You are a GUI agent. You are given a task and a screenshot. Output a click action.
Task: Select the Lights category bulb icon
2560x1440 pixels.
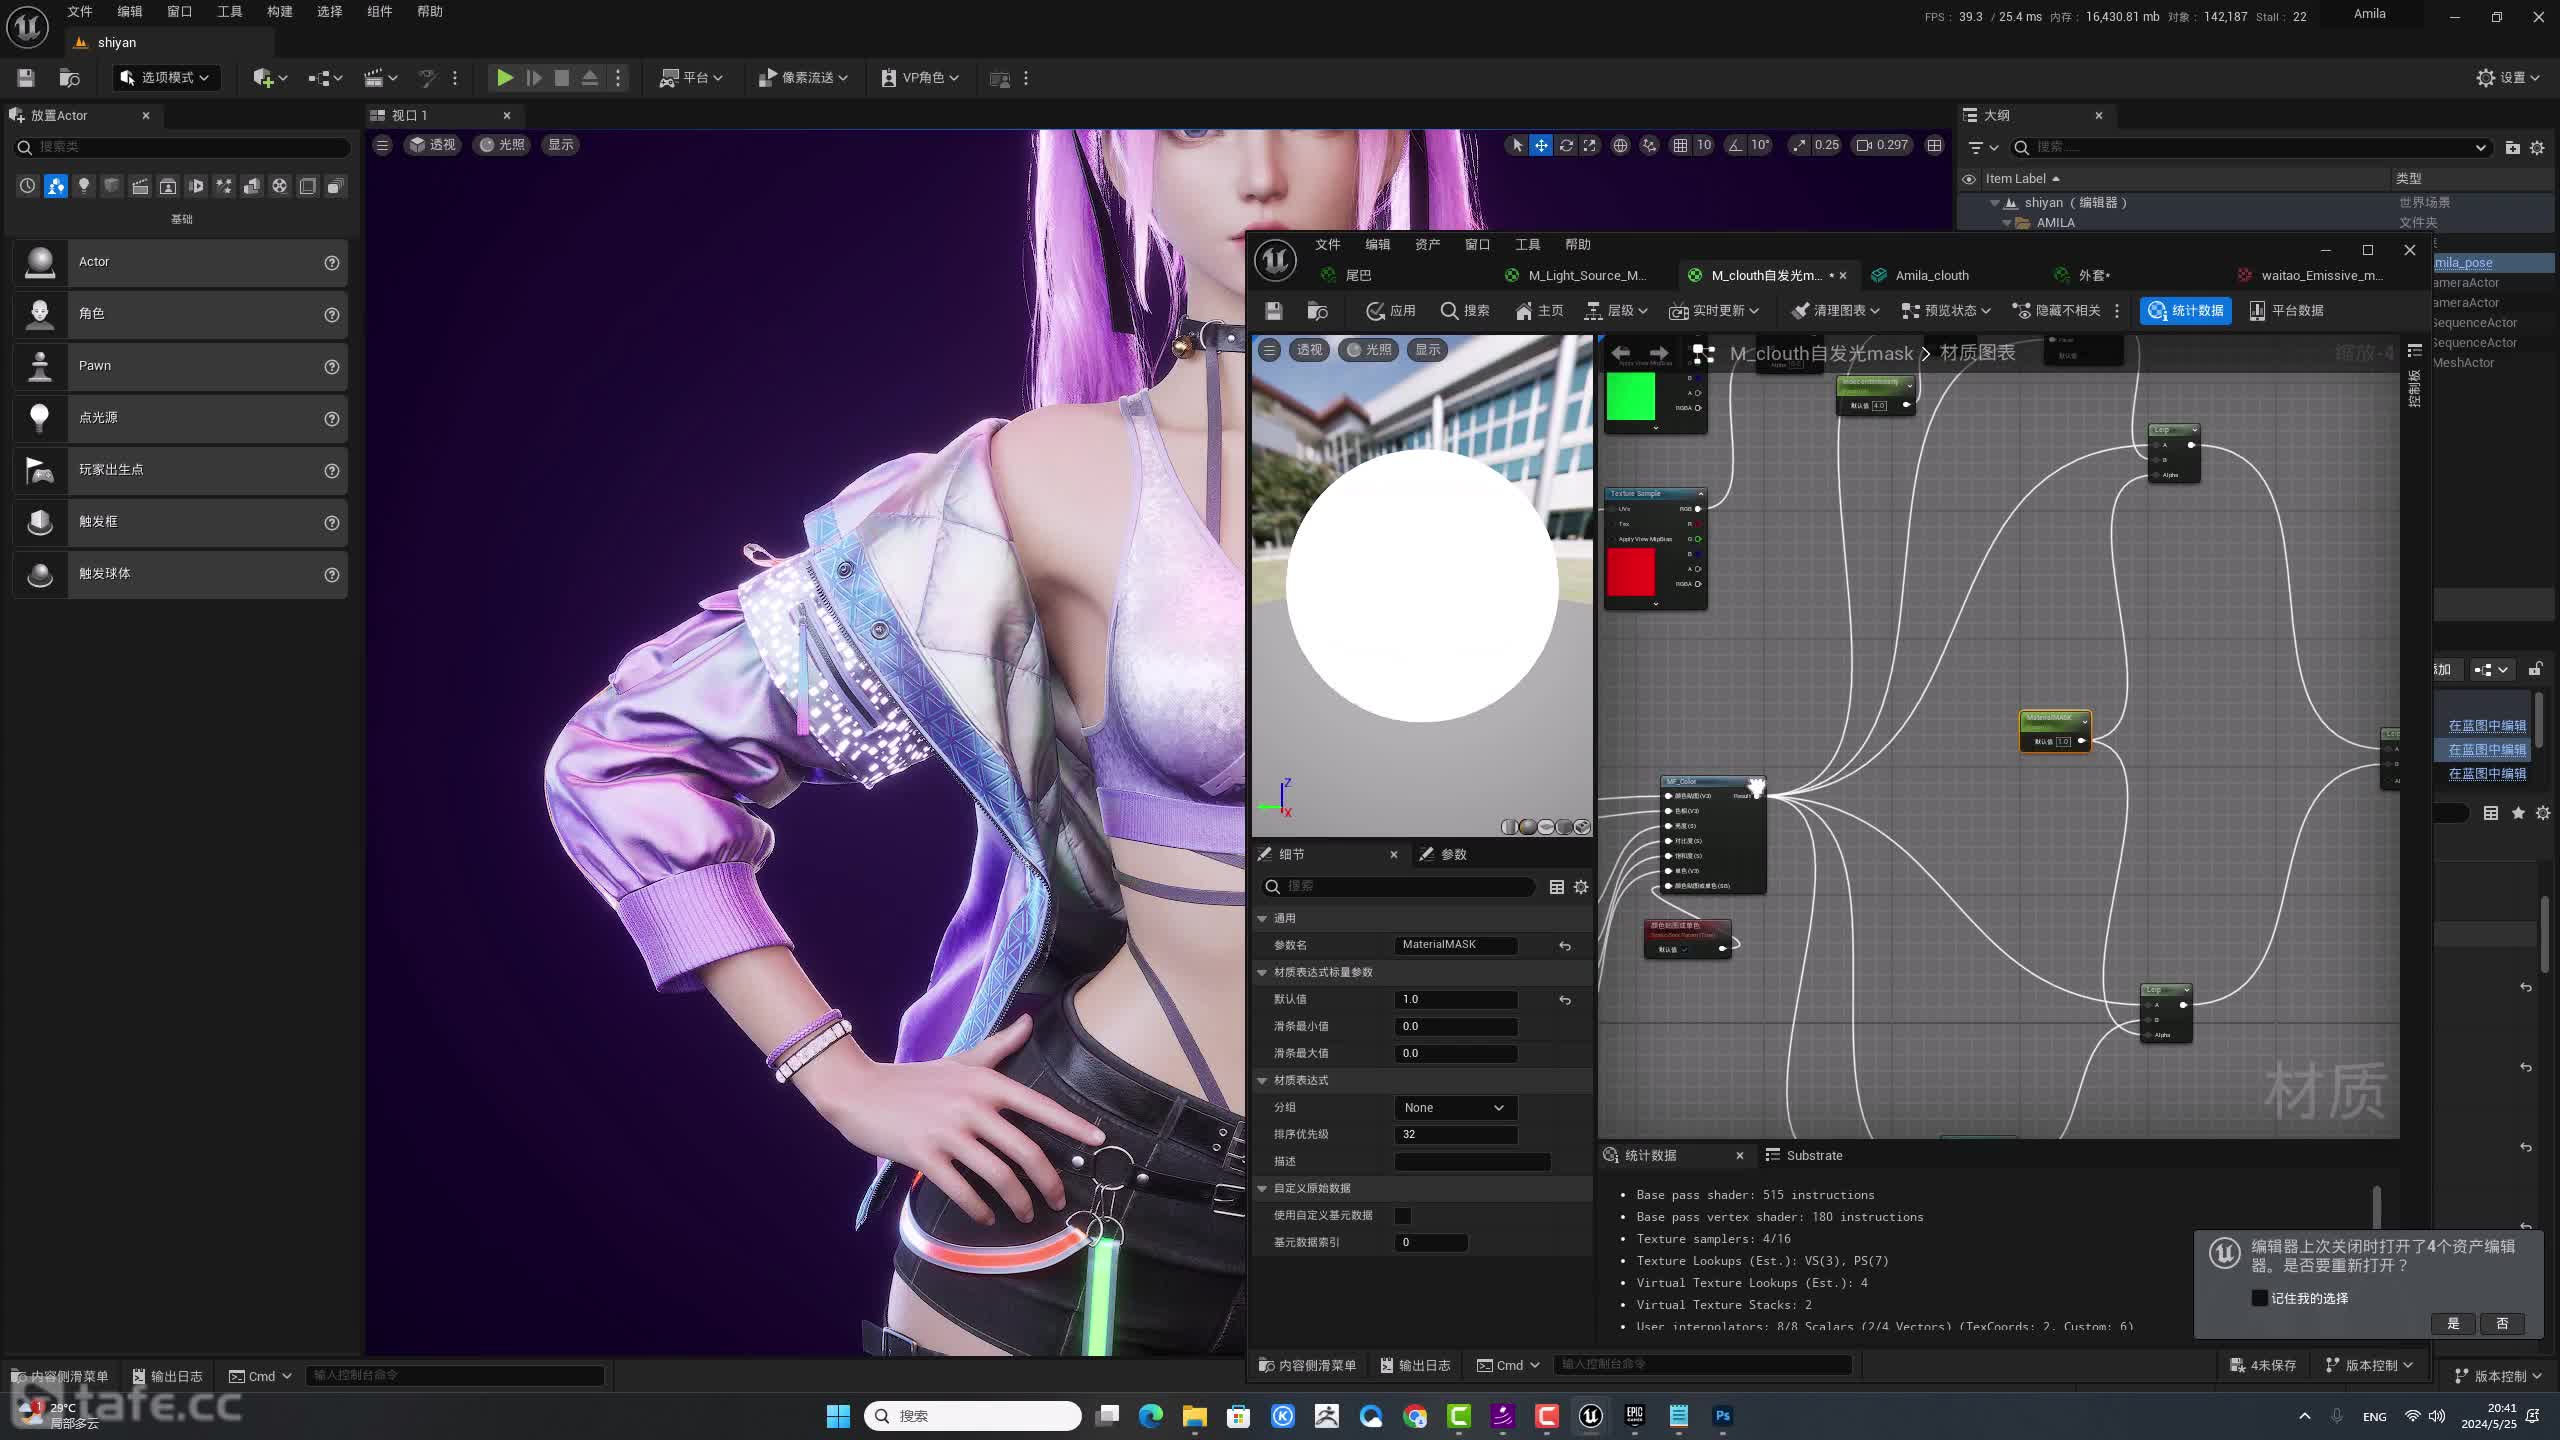[84, 186]
